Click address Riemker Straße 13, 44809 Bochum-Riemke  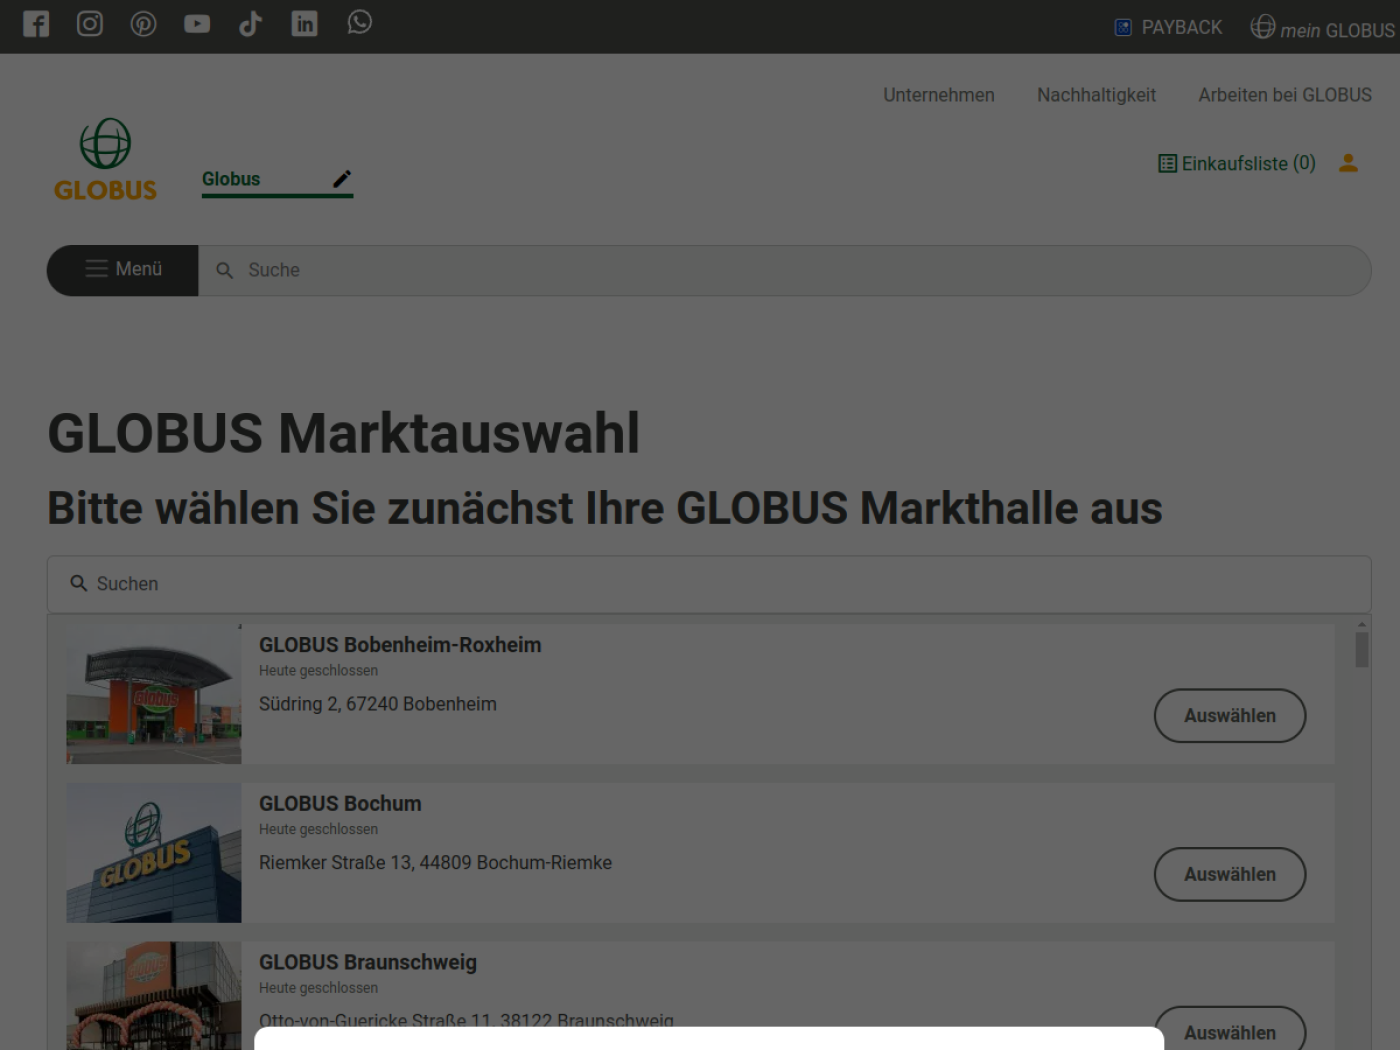[x=435, y=863]
